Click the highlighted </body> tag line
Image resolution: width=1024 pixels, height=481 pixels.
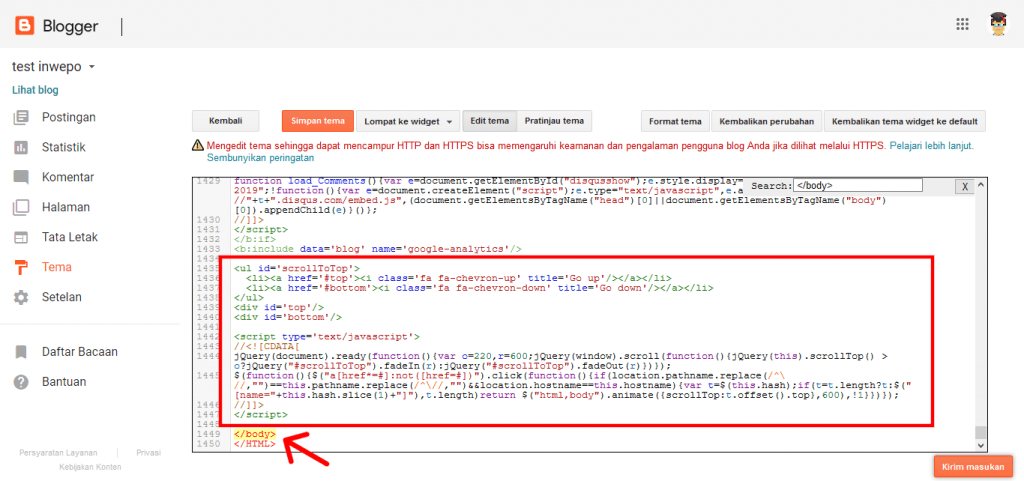(255, 434)
